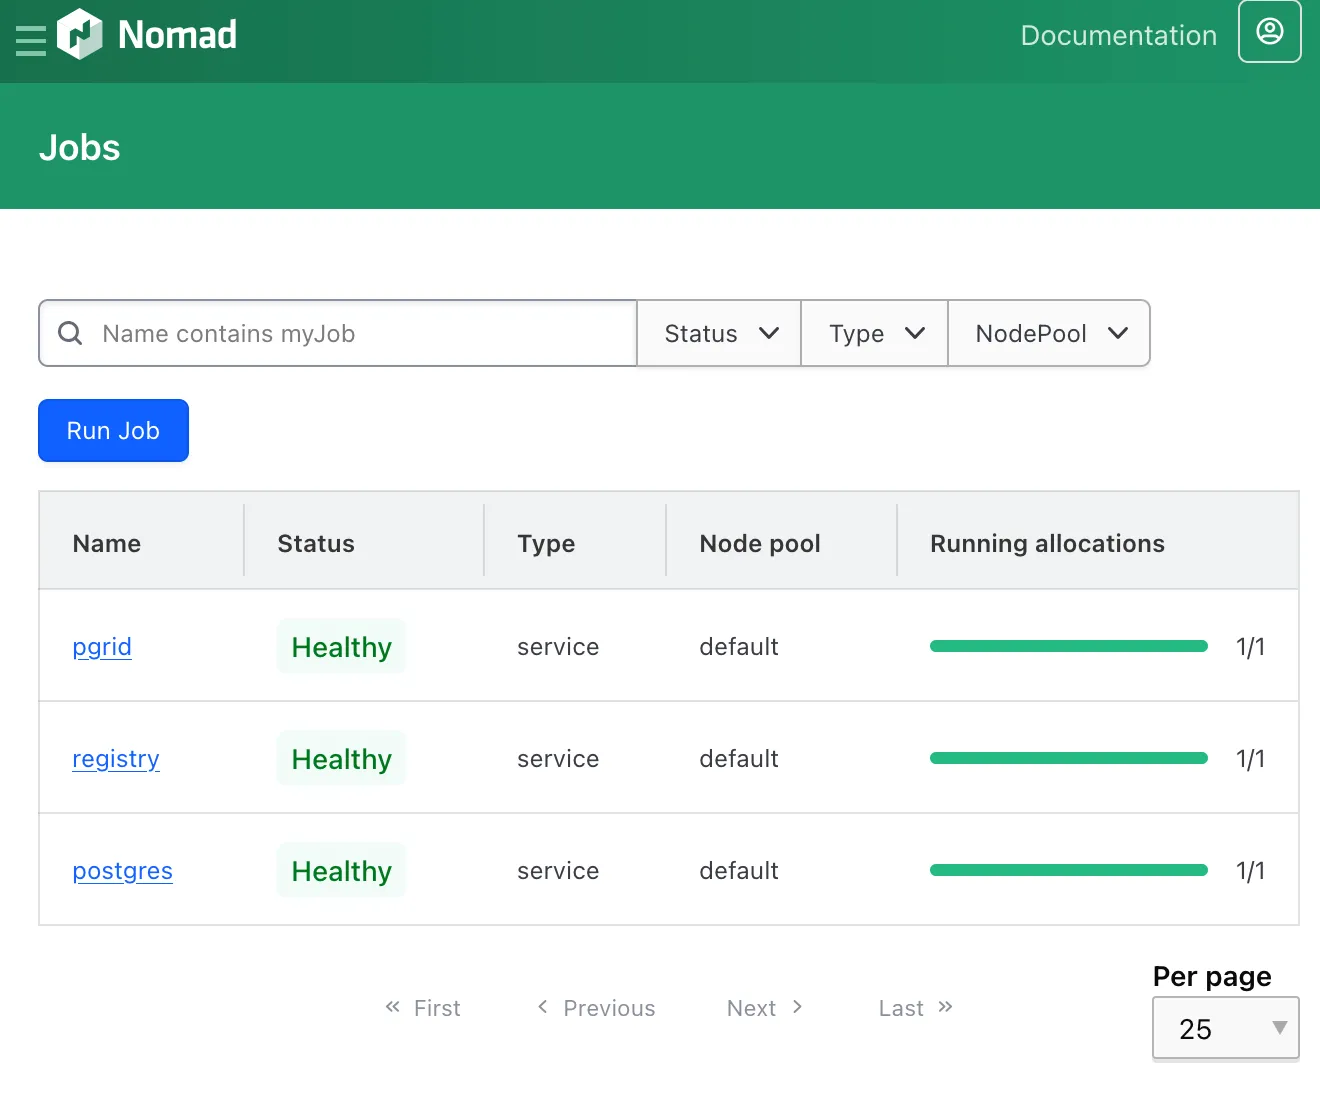Screen dimensions: 1320x1096
Task: Open the postgres job
Action: tap(122, 871)
